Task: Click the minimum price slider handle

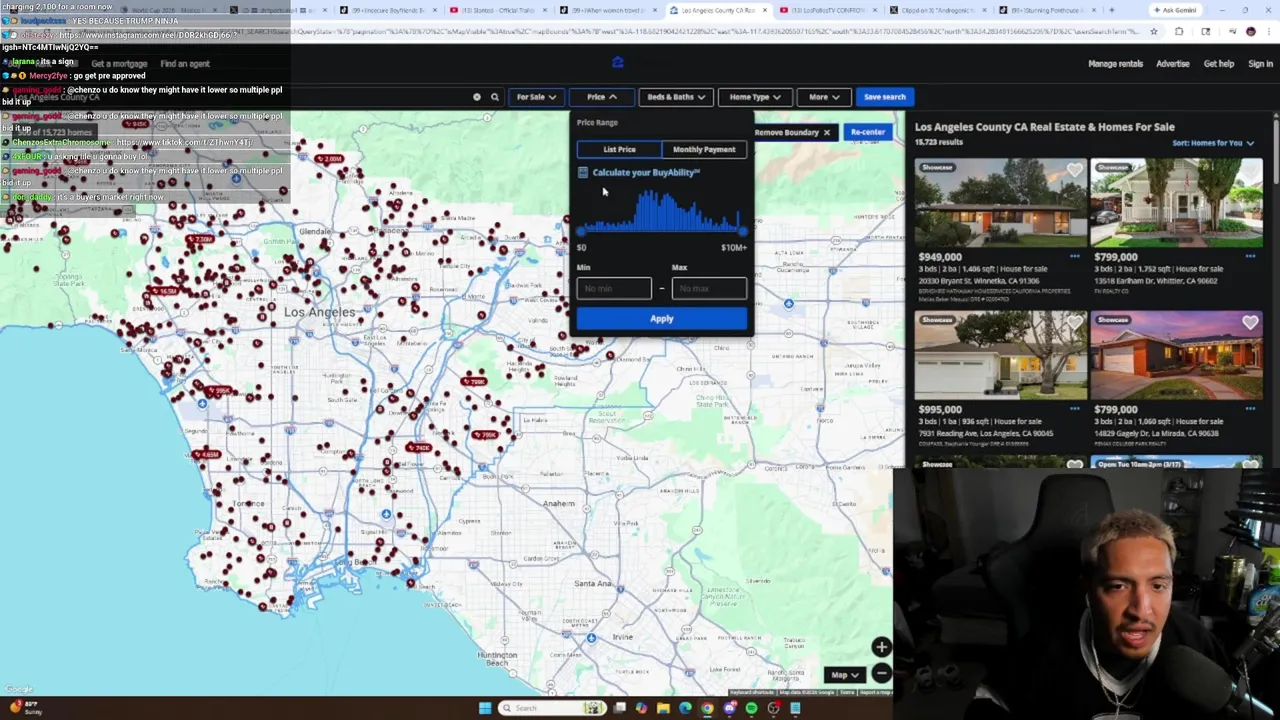Action: point(581,232)
